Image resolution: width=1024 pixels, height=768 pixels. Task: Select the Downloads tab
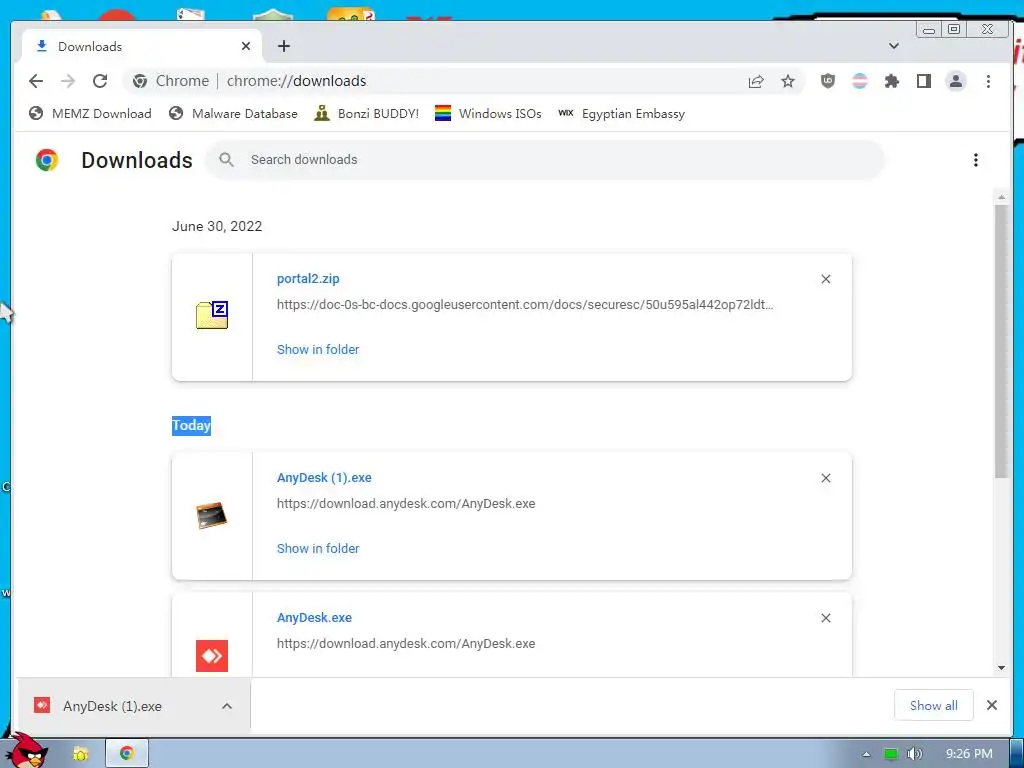(x=142, y=46)
